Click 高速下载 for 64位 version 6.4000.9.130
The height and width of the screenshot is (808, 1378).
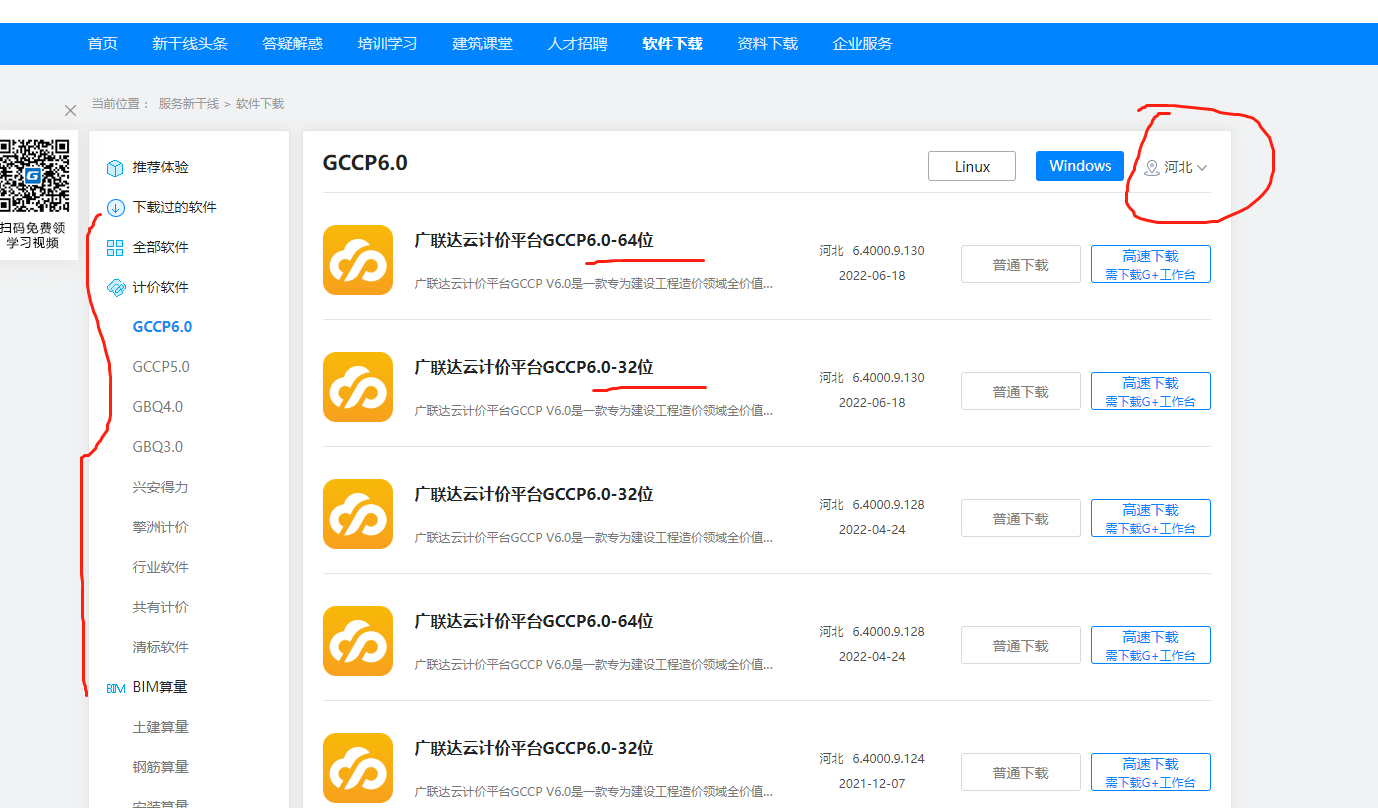coord(1151,265)
